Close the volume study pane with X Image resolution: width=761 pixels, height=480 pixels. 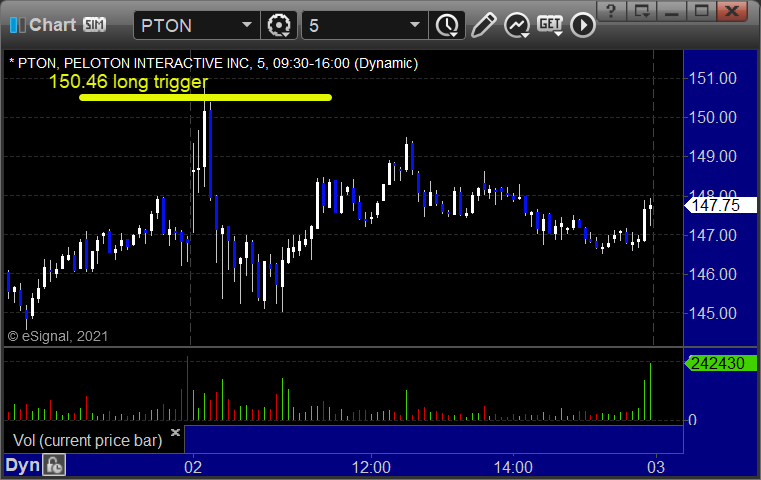click(175, 432)
